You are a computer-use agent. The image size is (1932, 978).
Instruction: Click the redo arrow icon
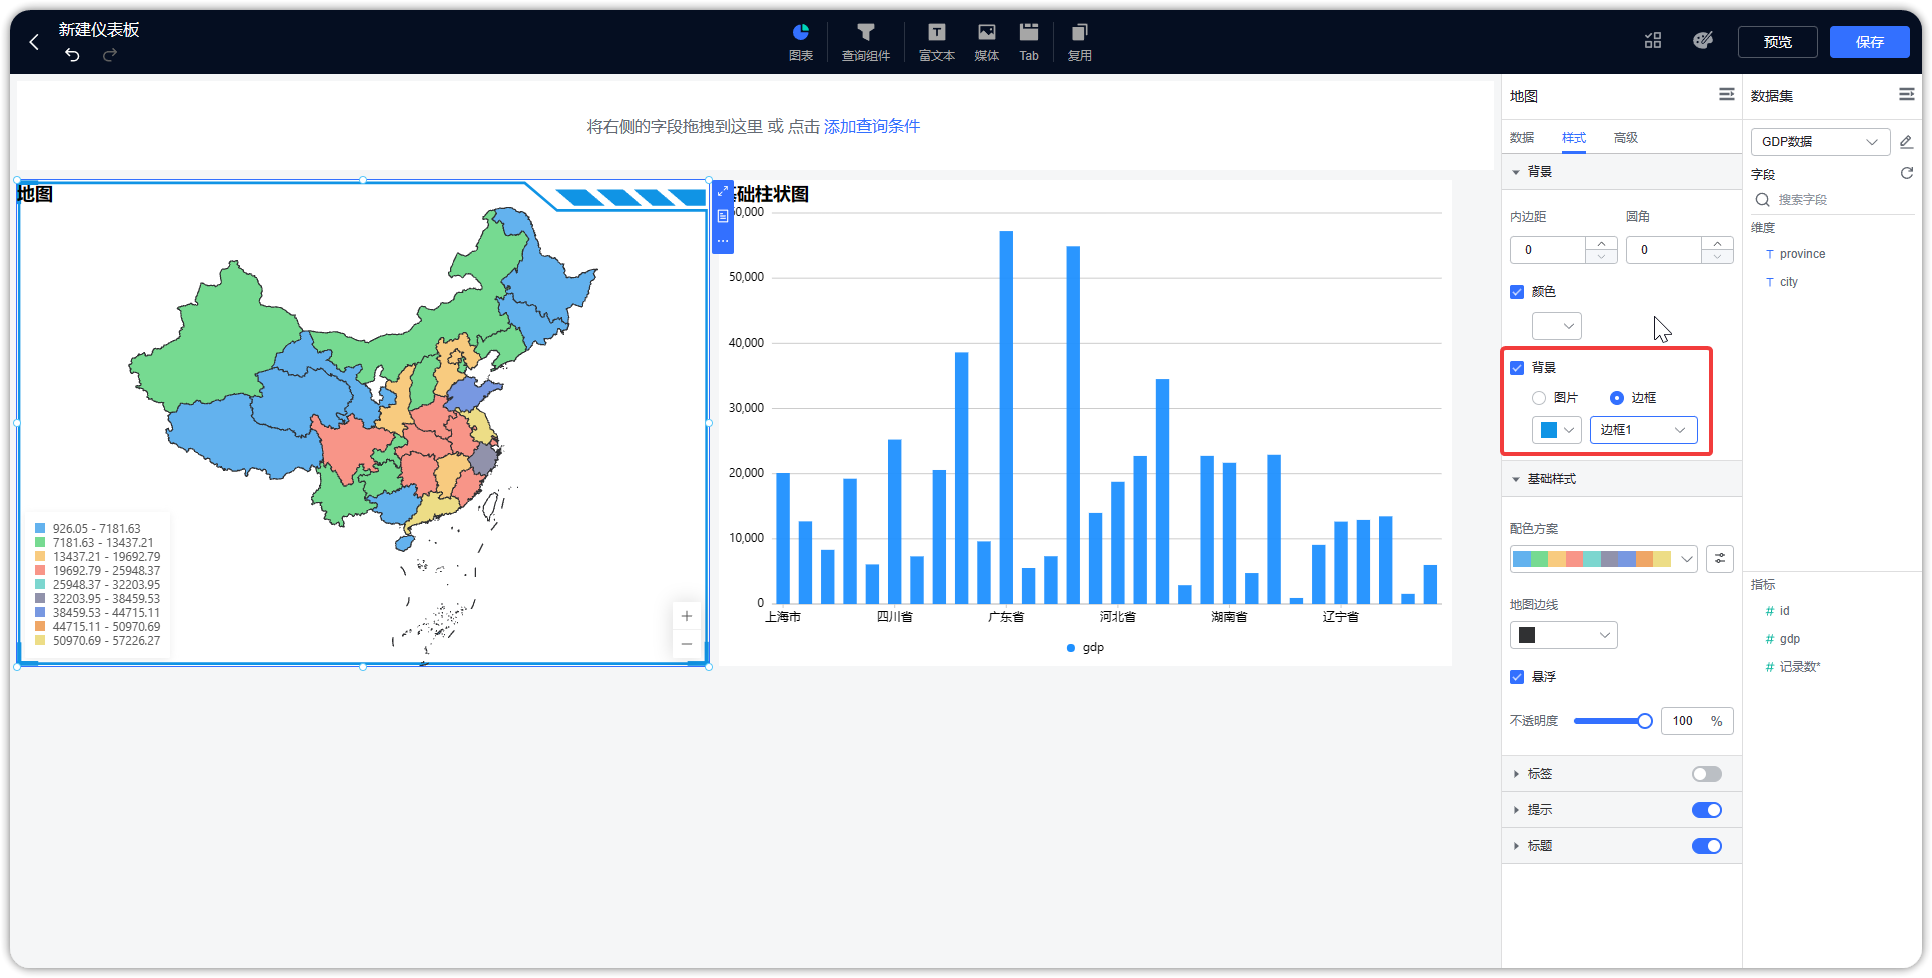coord(110,55)
